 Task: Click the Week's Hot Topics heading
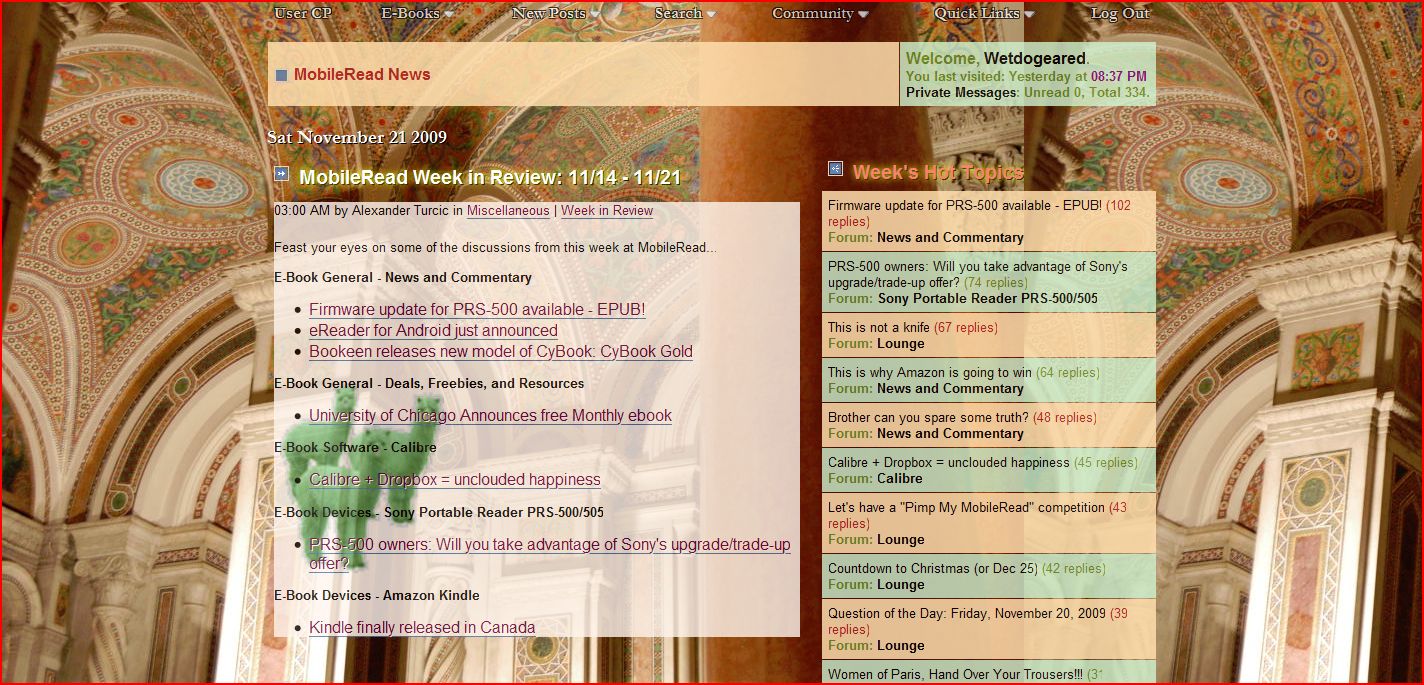click(x=938, y=172)
